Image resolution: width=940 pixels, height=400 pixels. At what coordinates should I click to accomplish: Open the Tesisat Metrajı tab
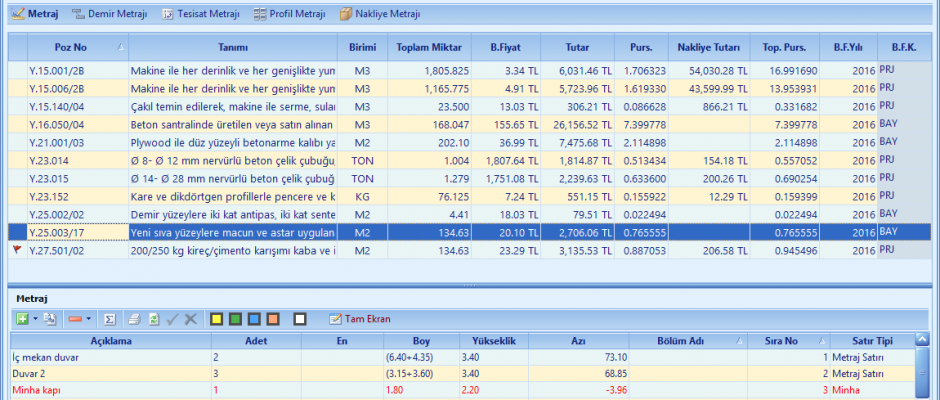(x=203, y=14)
